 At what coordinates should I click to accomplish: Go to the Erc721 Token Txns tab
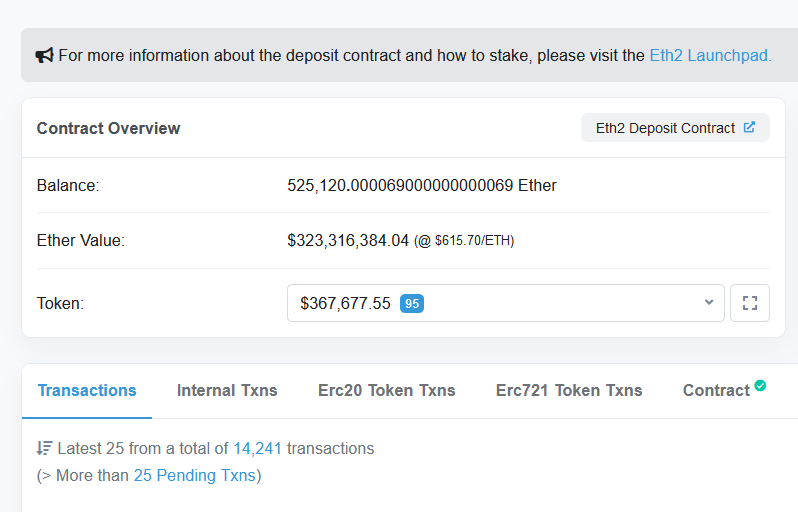(x=569, y=390)
